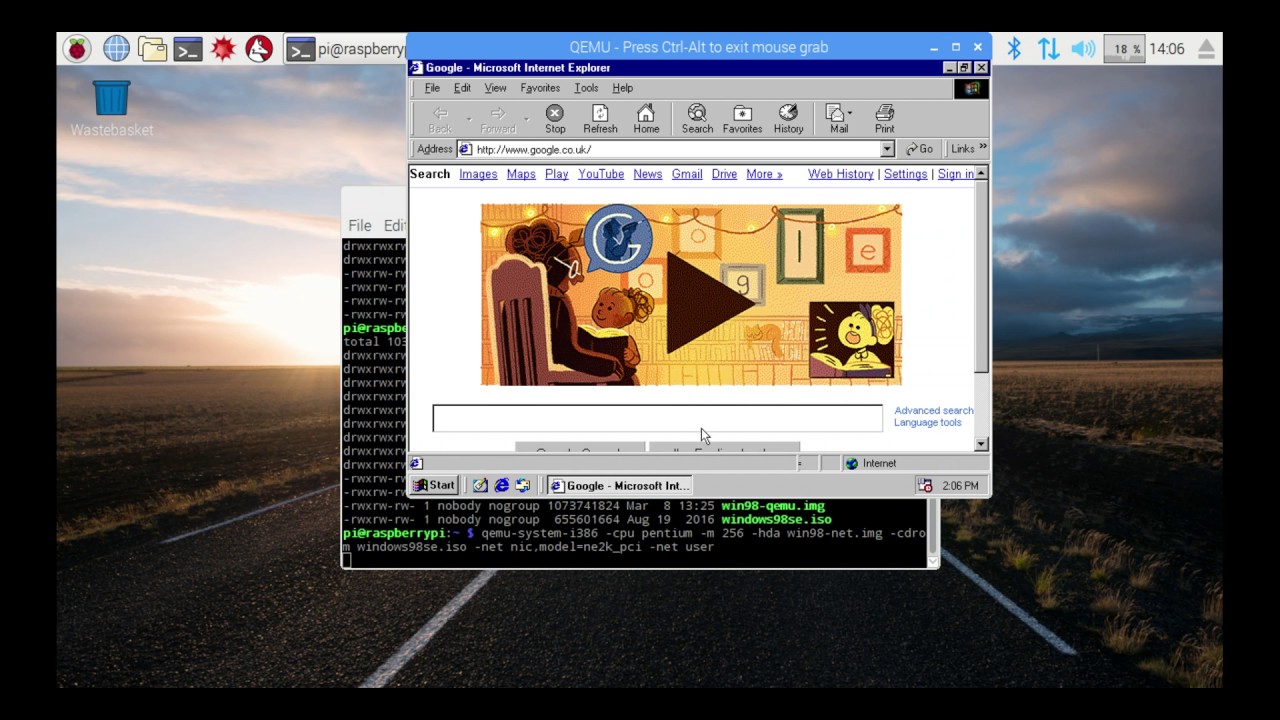Open the Images link on Google
1280x720 pixels.
point(478,174)
